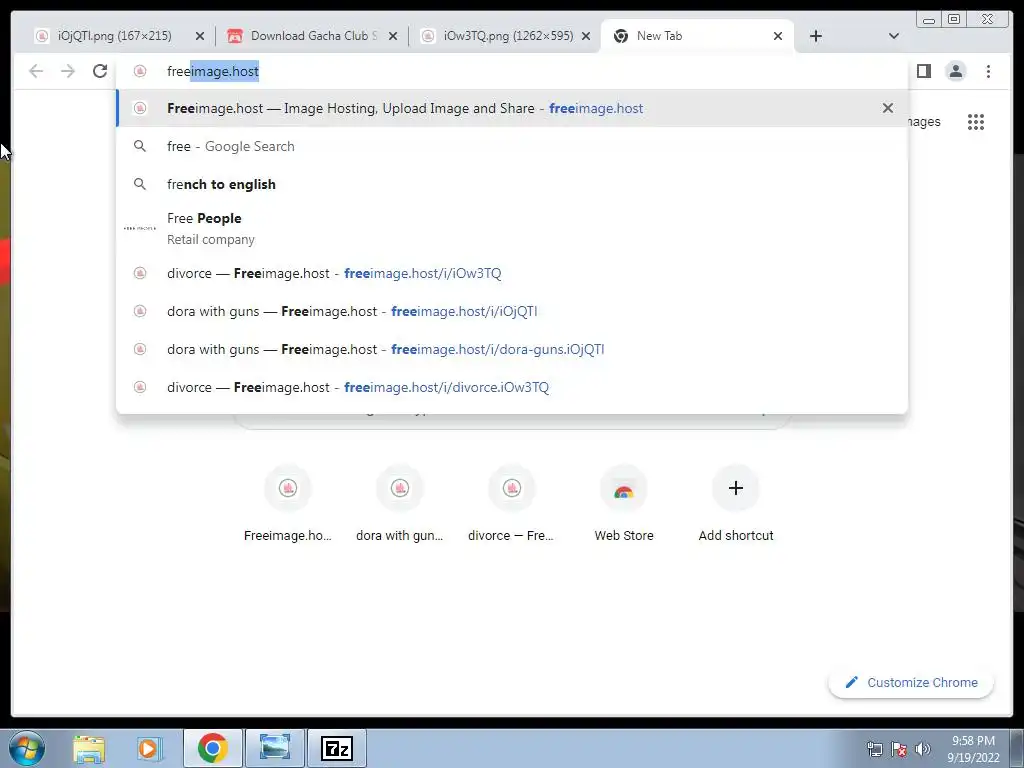
Task: Open Windows Explorer from the taskbar
Action: coord(89,748)
